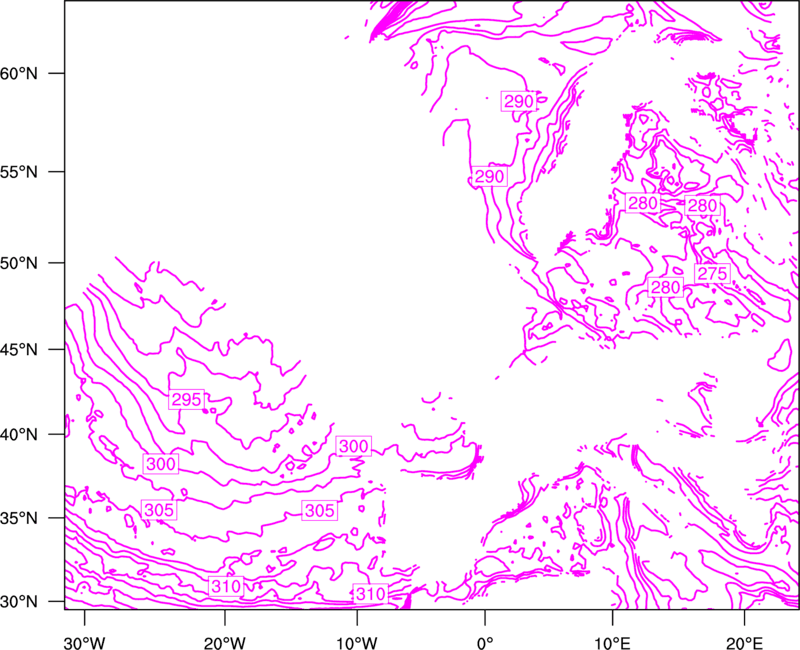Select the 20°E longitude axis label

744,643
